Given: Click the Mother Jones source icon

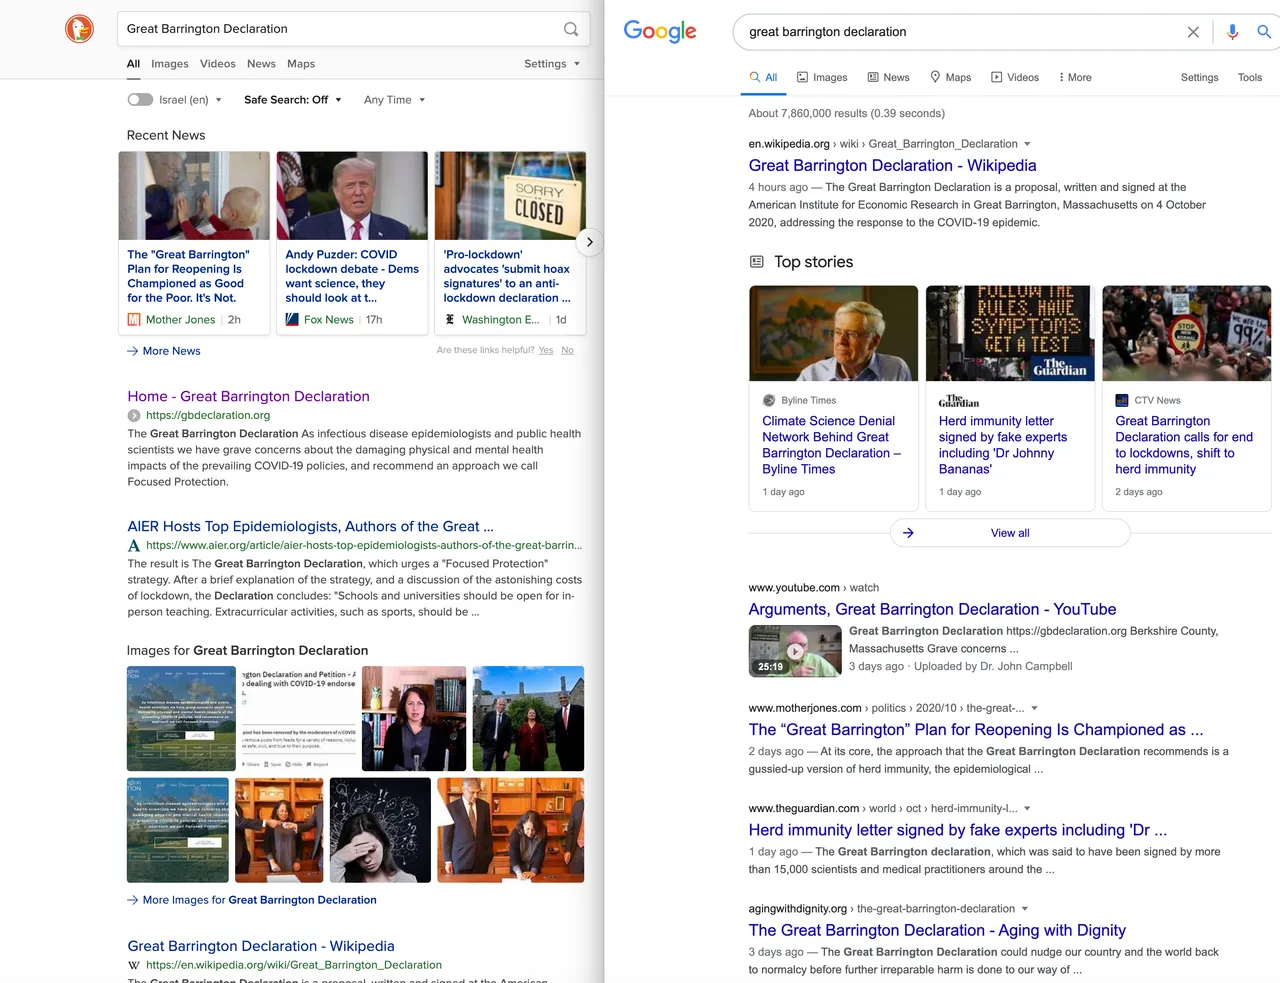Looking at the screenshot, I should tap(134, 320).
